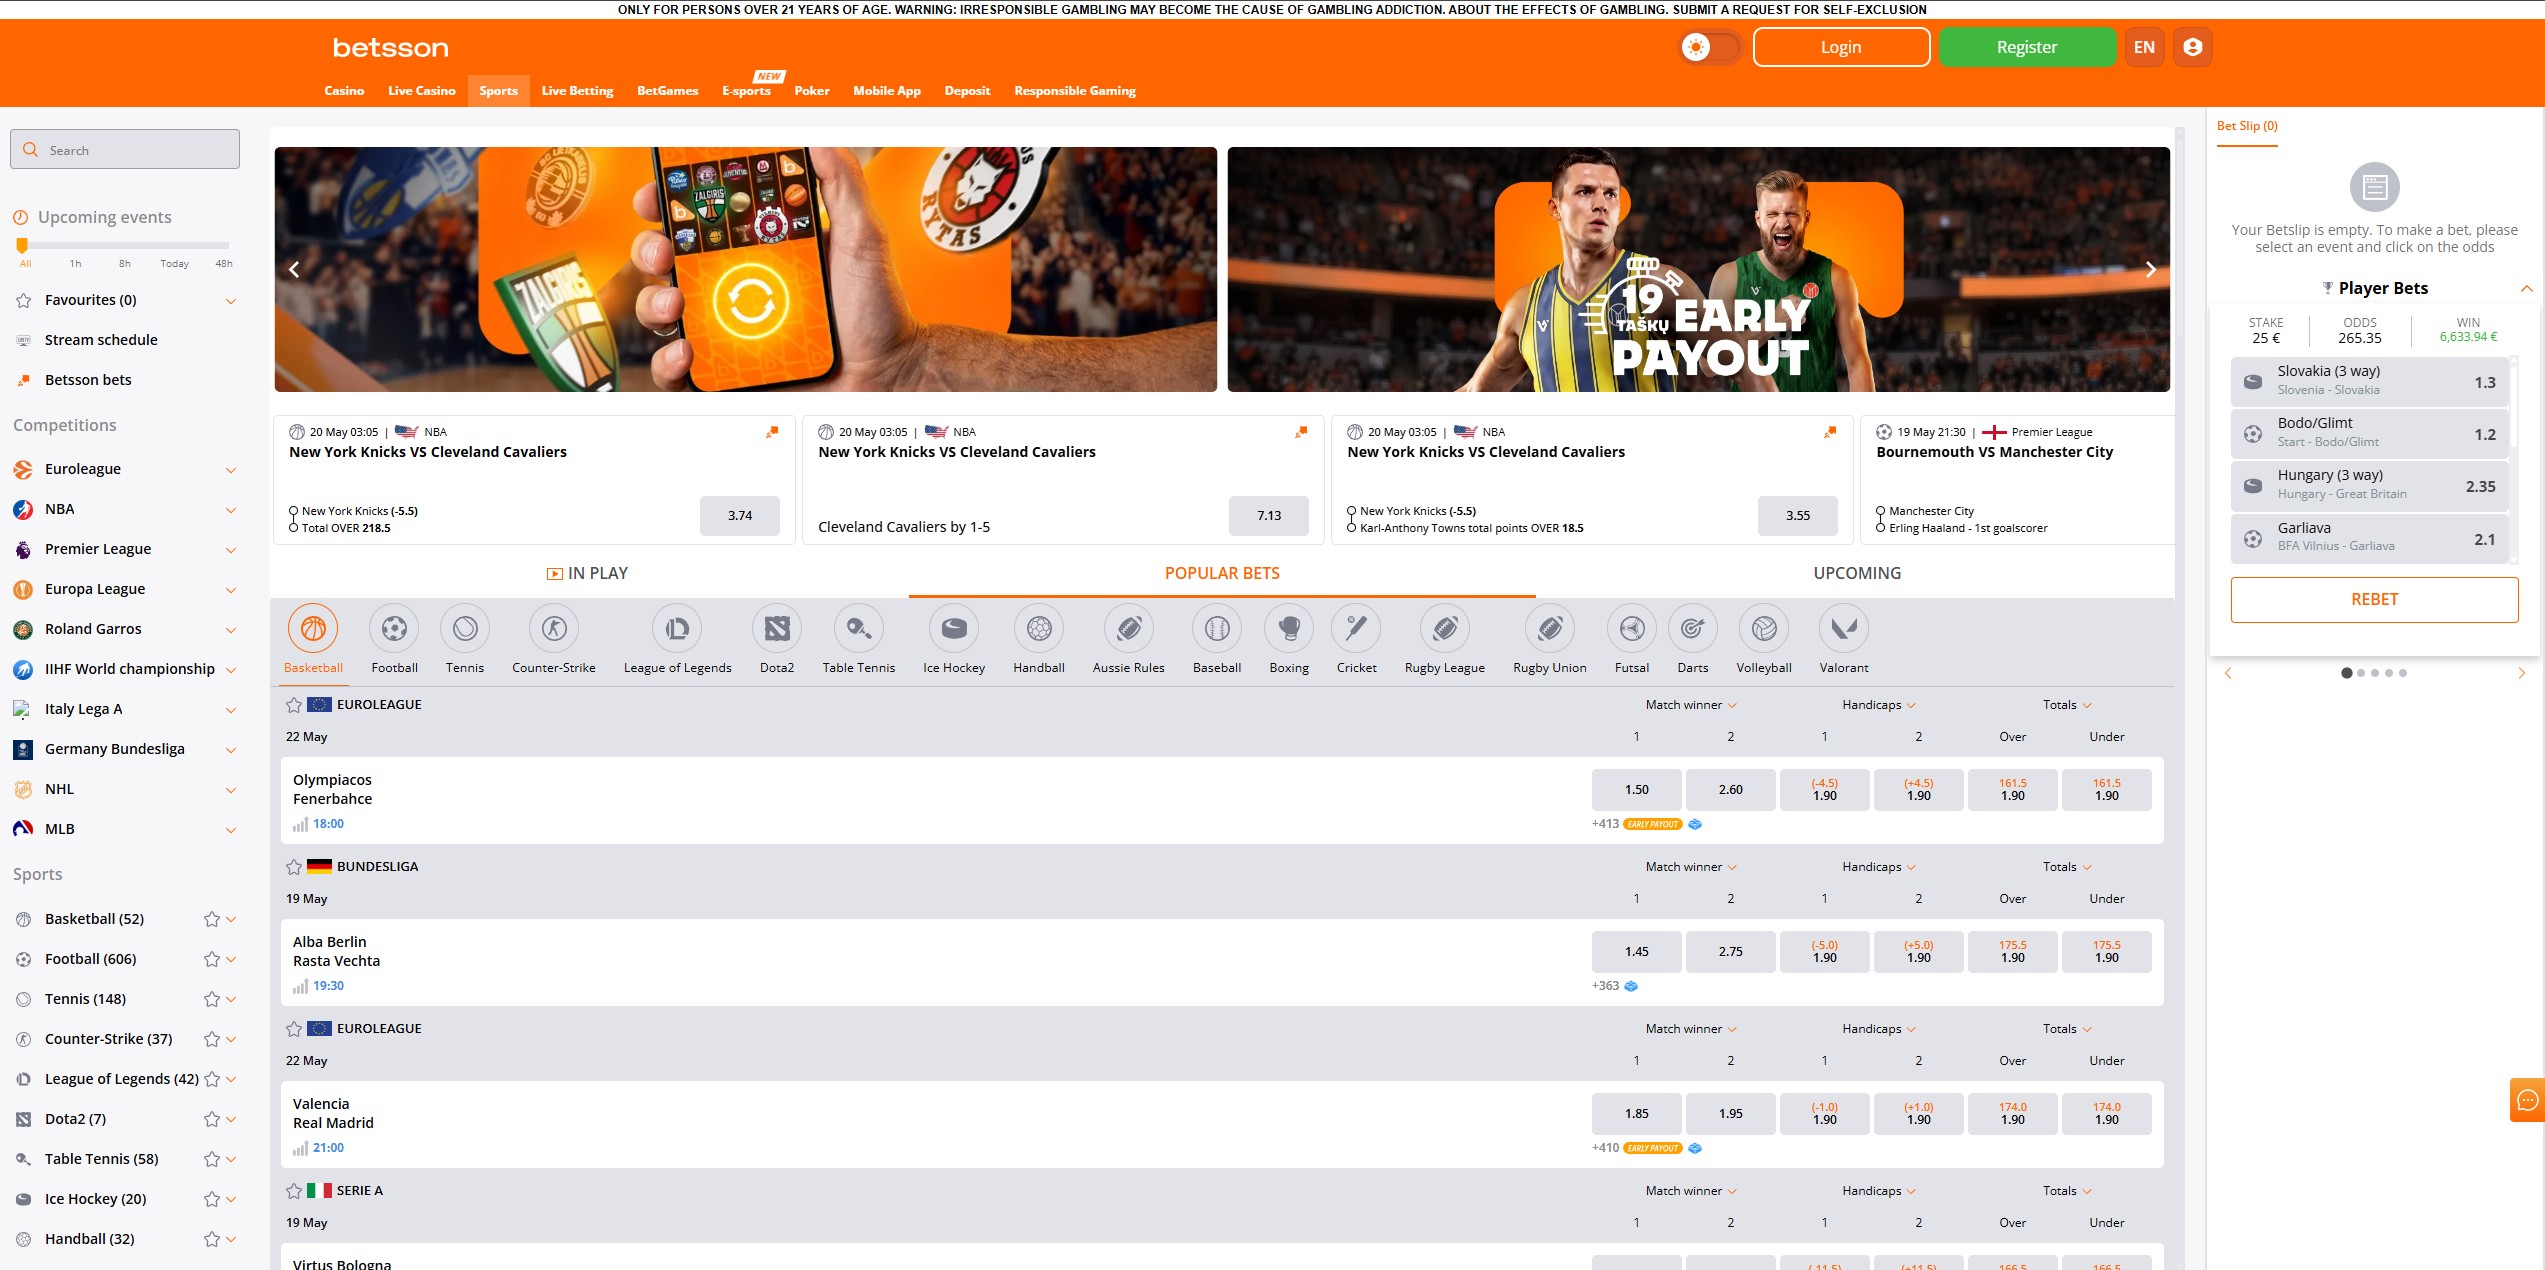The height and width of the screenshot is (1270, 2545).
Task: Select the Tennis sport icon
Action: 465,629
